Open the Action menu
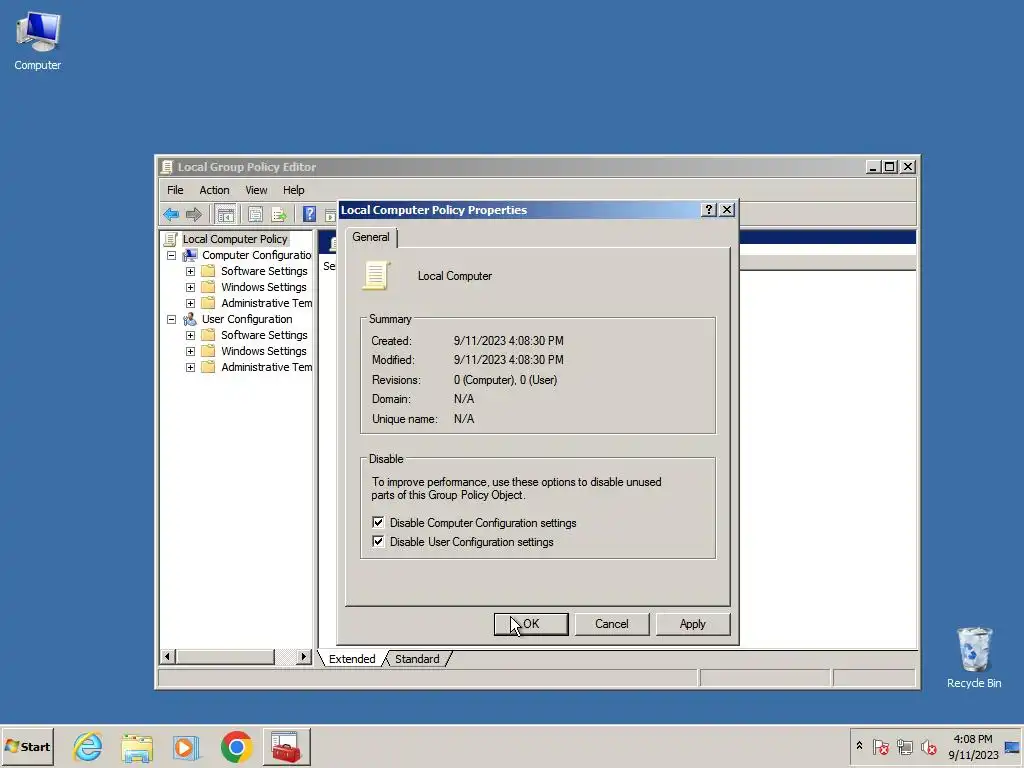 [x=214, y=190]
